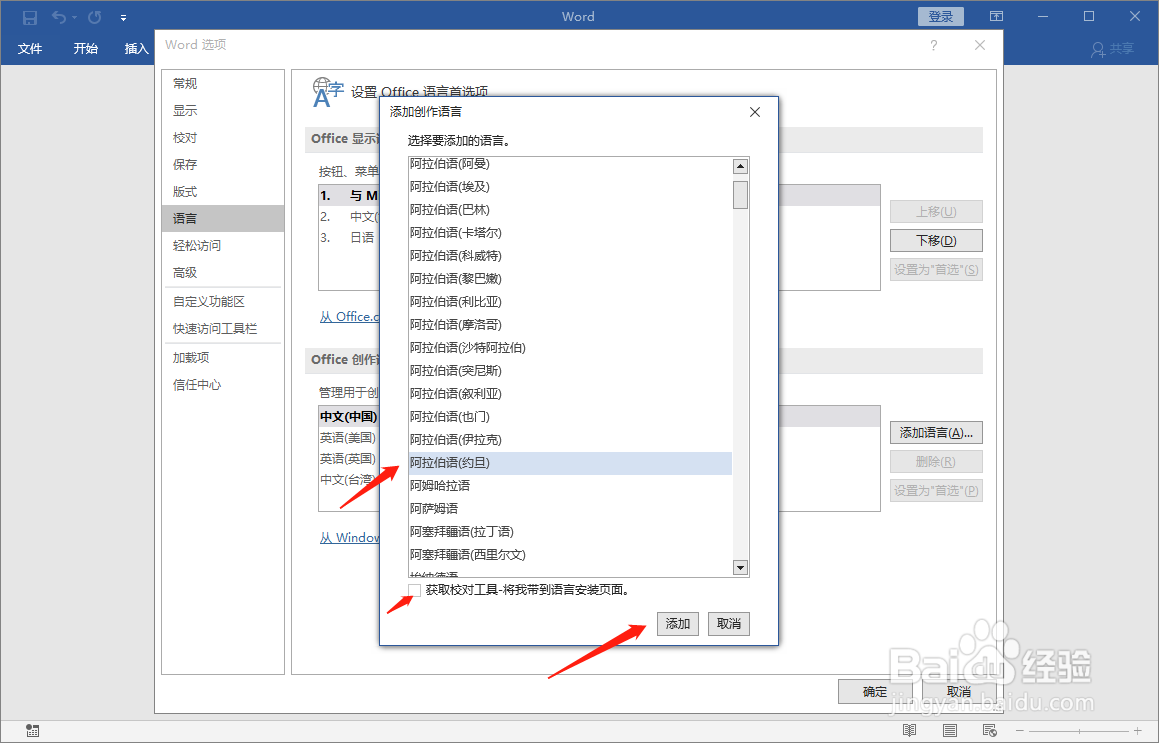Open the 插入 ribbon tab
The width and height of the screenshot is (1159, 743).
137,49
